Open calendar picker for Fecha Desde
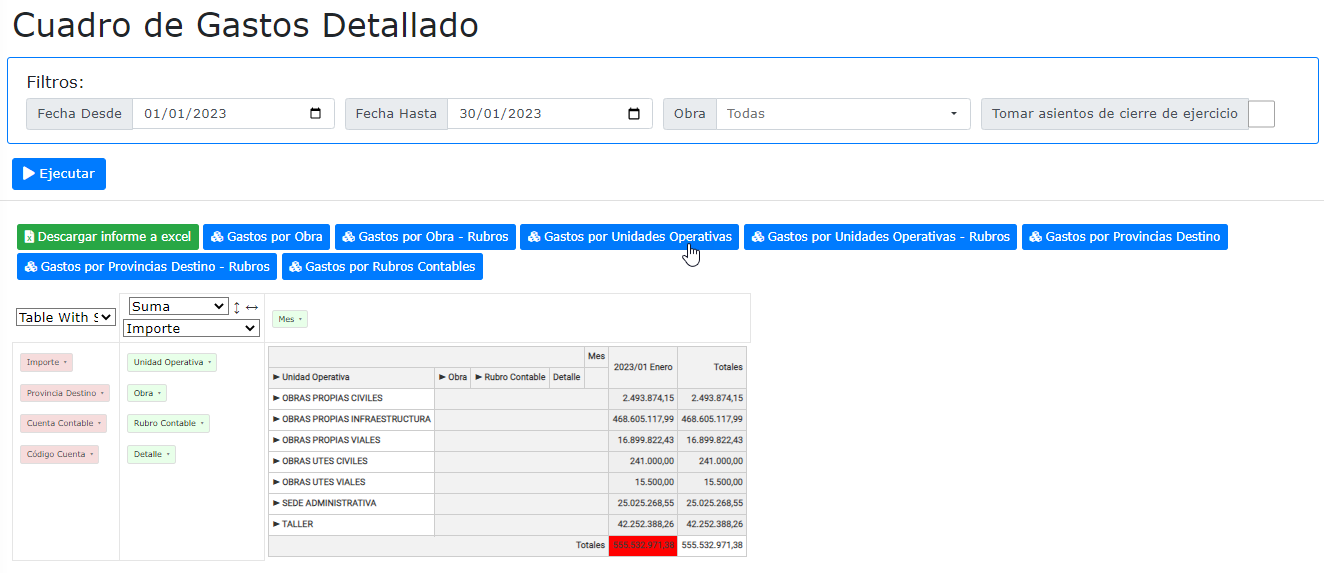 pyautogui.click(x=316, y=114)
